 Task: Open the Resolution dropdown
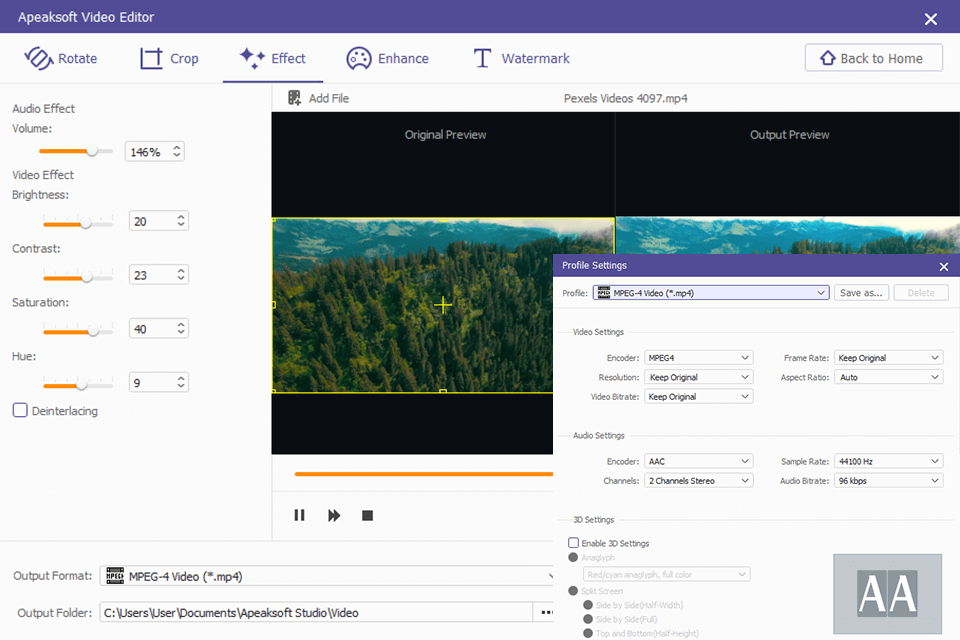pos(699,377)
